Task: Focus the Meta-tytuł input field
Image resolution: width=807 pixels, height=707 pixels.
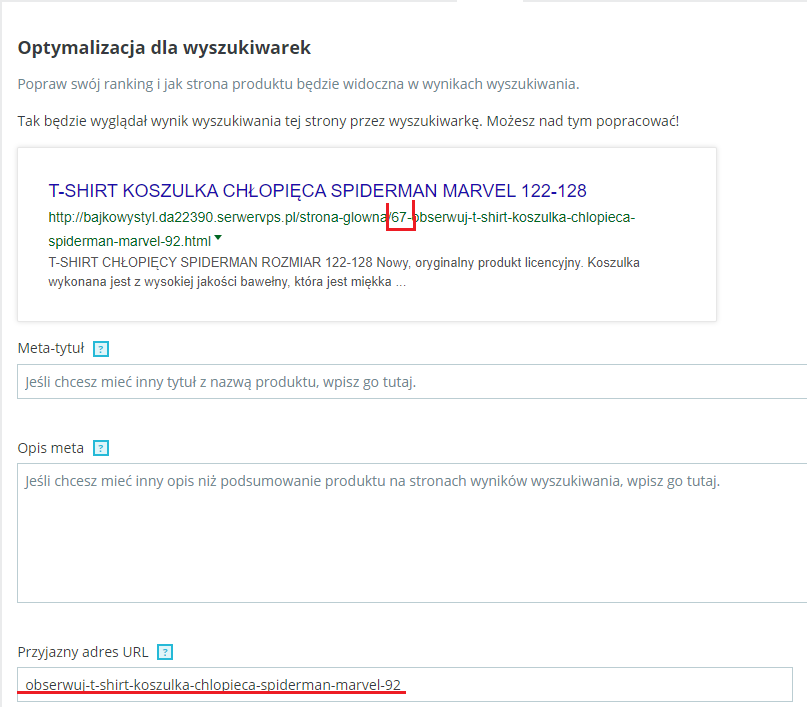Action: pos(412,382)
